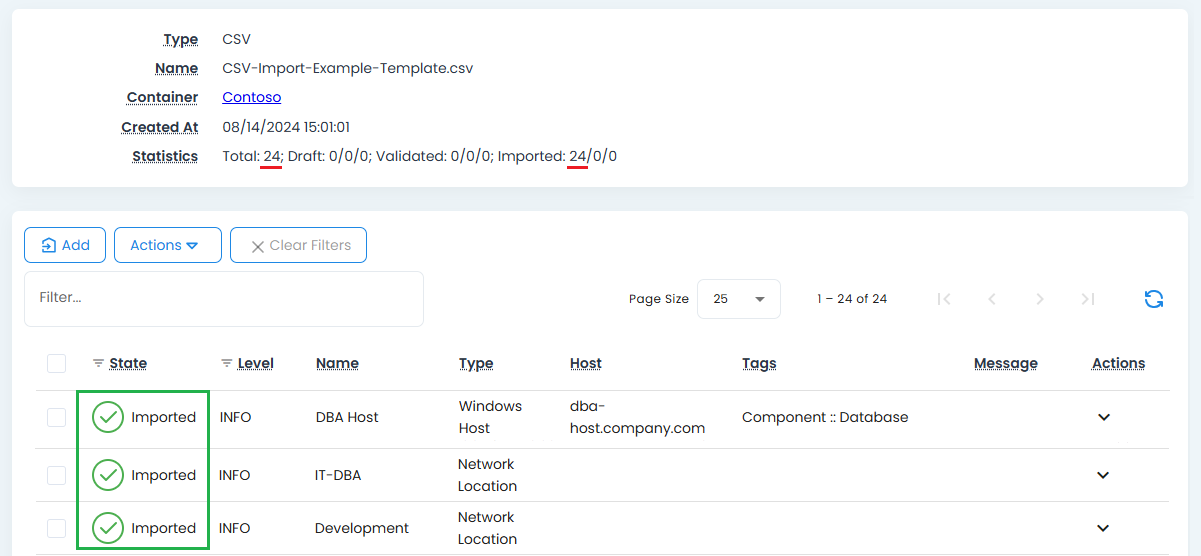
Task: Expand row actions for Development
Action: [x=1103, y=528]
